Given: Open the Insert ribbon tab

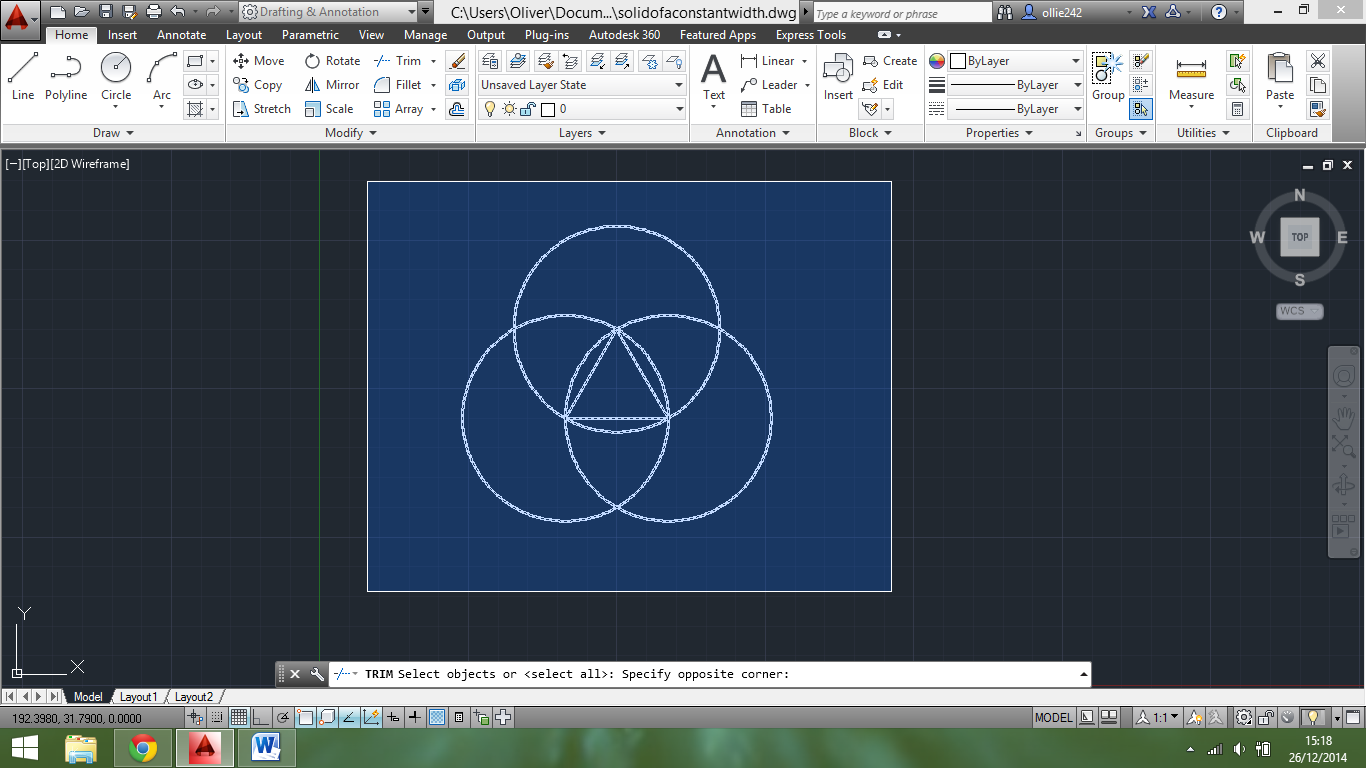Looking at the screenshot, I should pyautogui.click(x=122, y=35).
